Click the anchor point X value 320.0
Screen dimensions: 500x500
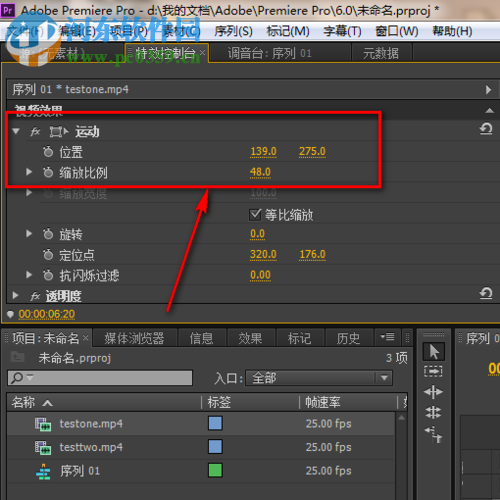(x=263, y=255)
